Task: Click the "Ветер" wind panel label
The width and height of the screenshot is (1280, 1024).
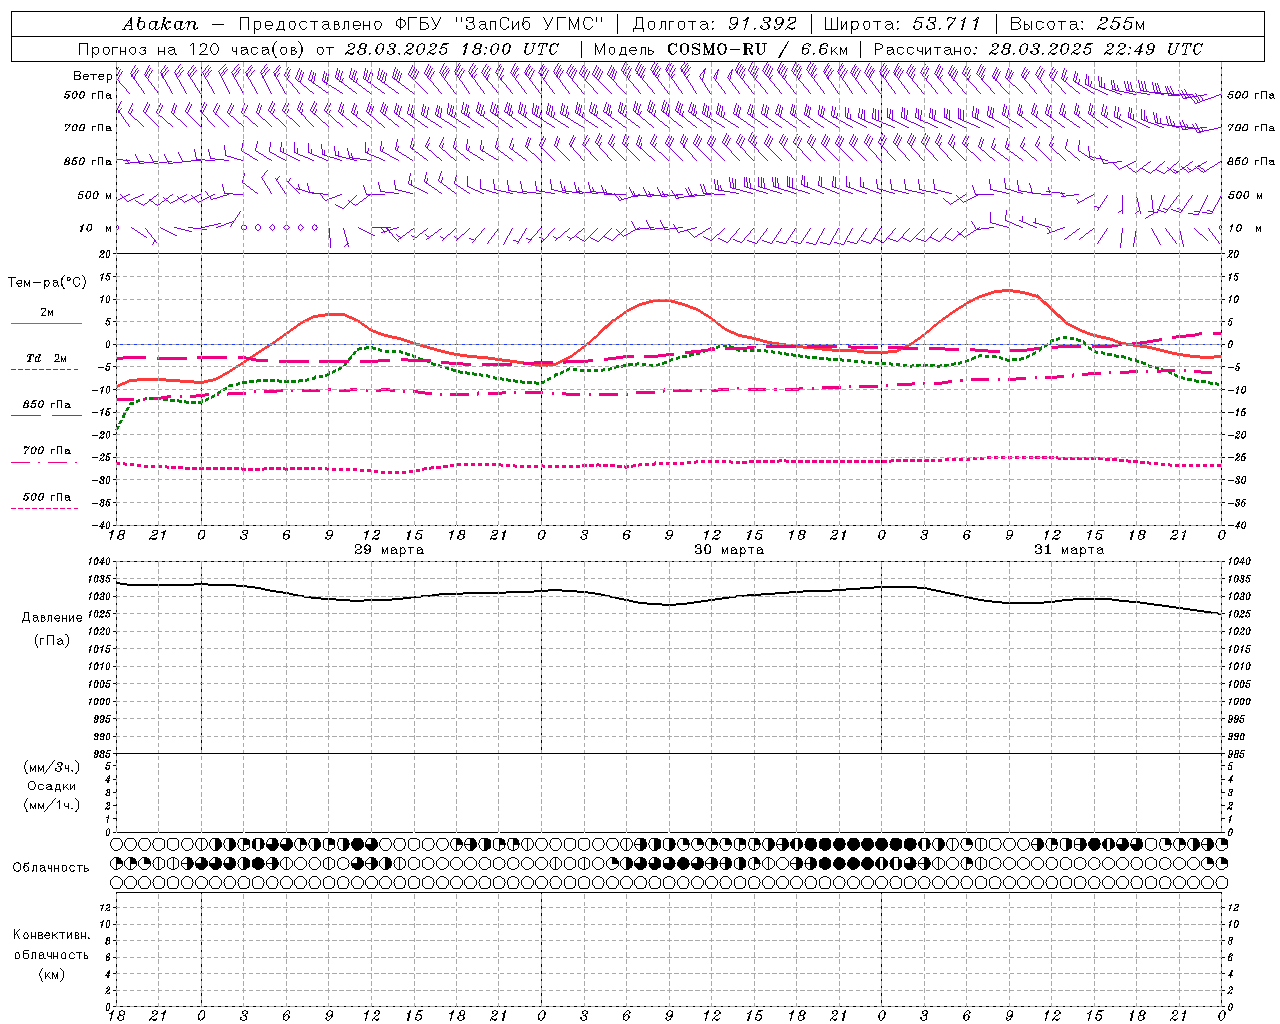Action: click(x=92, y=76)
